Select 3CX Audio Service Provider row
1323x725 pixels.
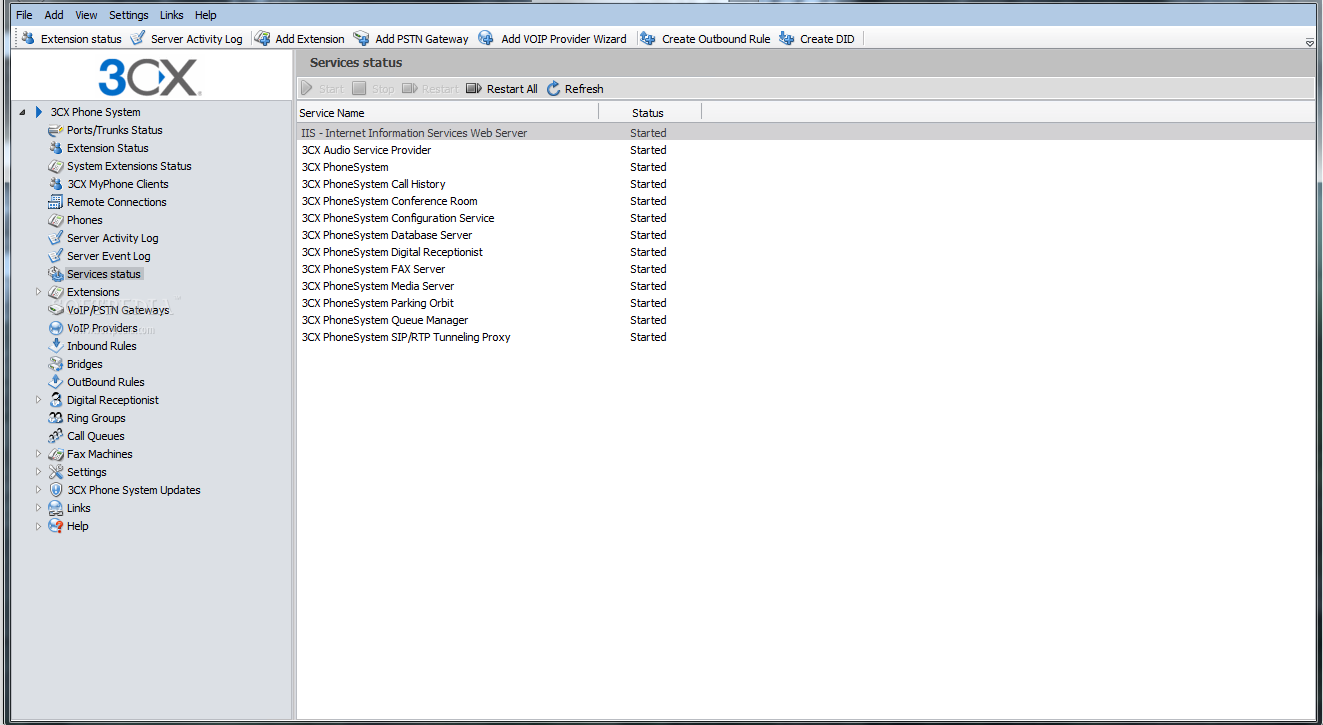coord(806,150)
